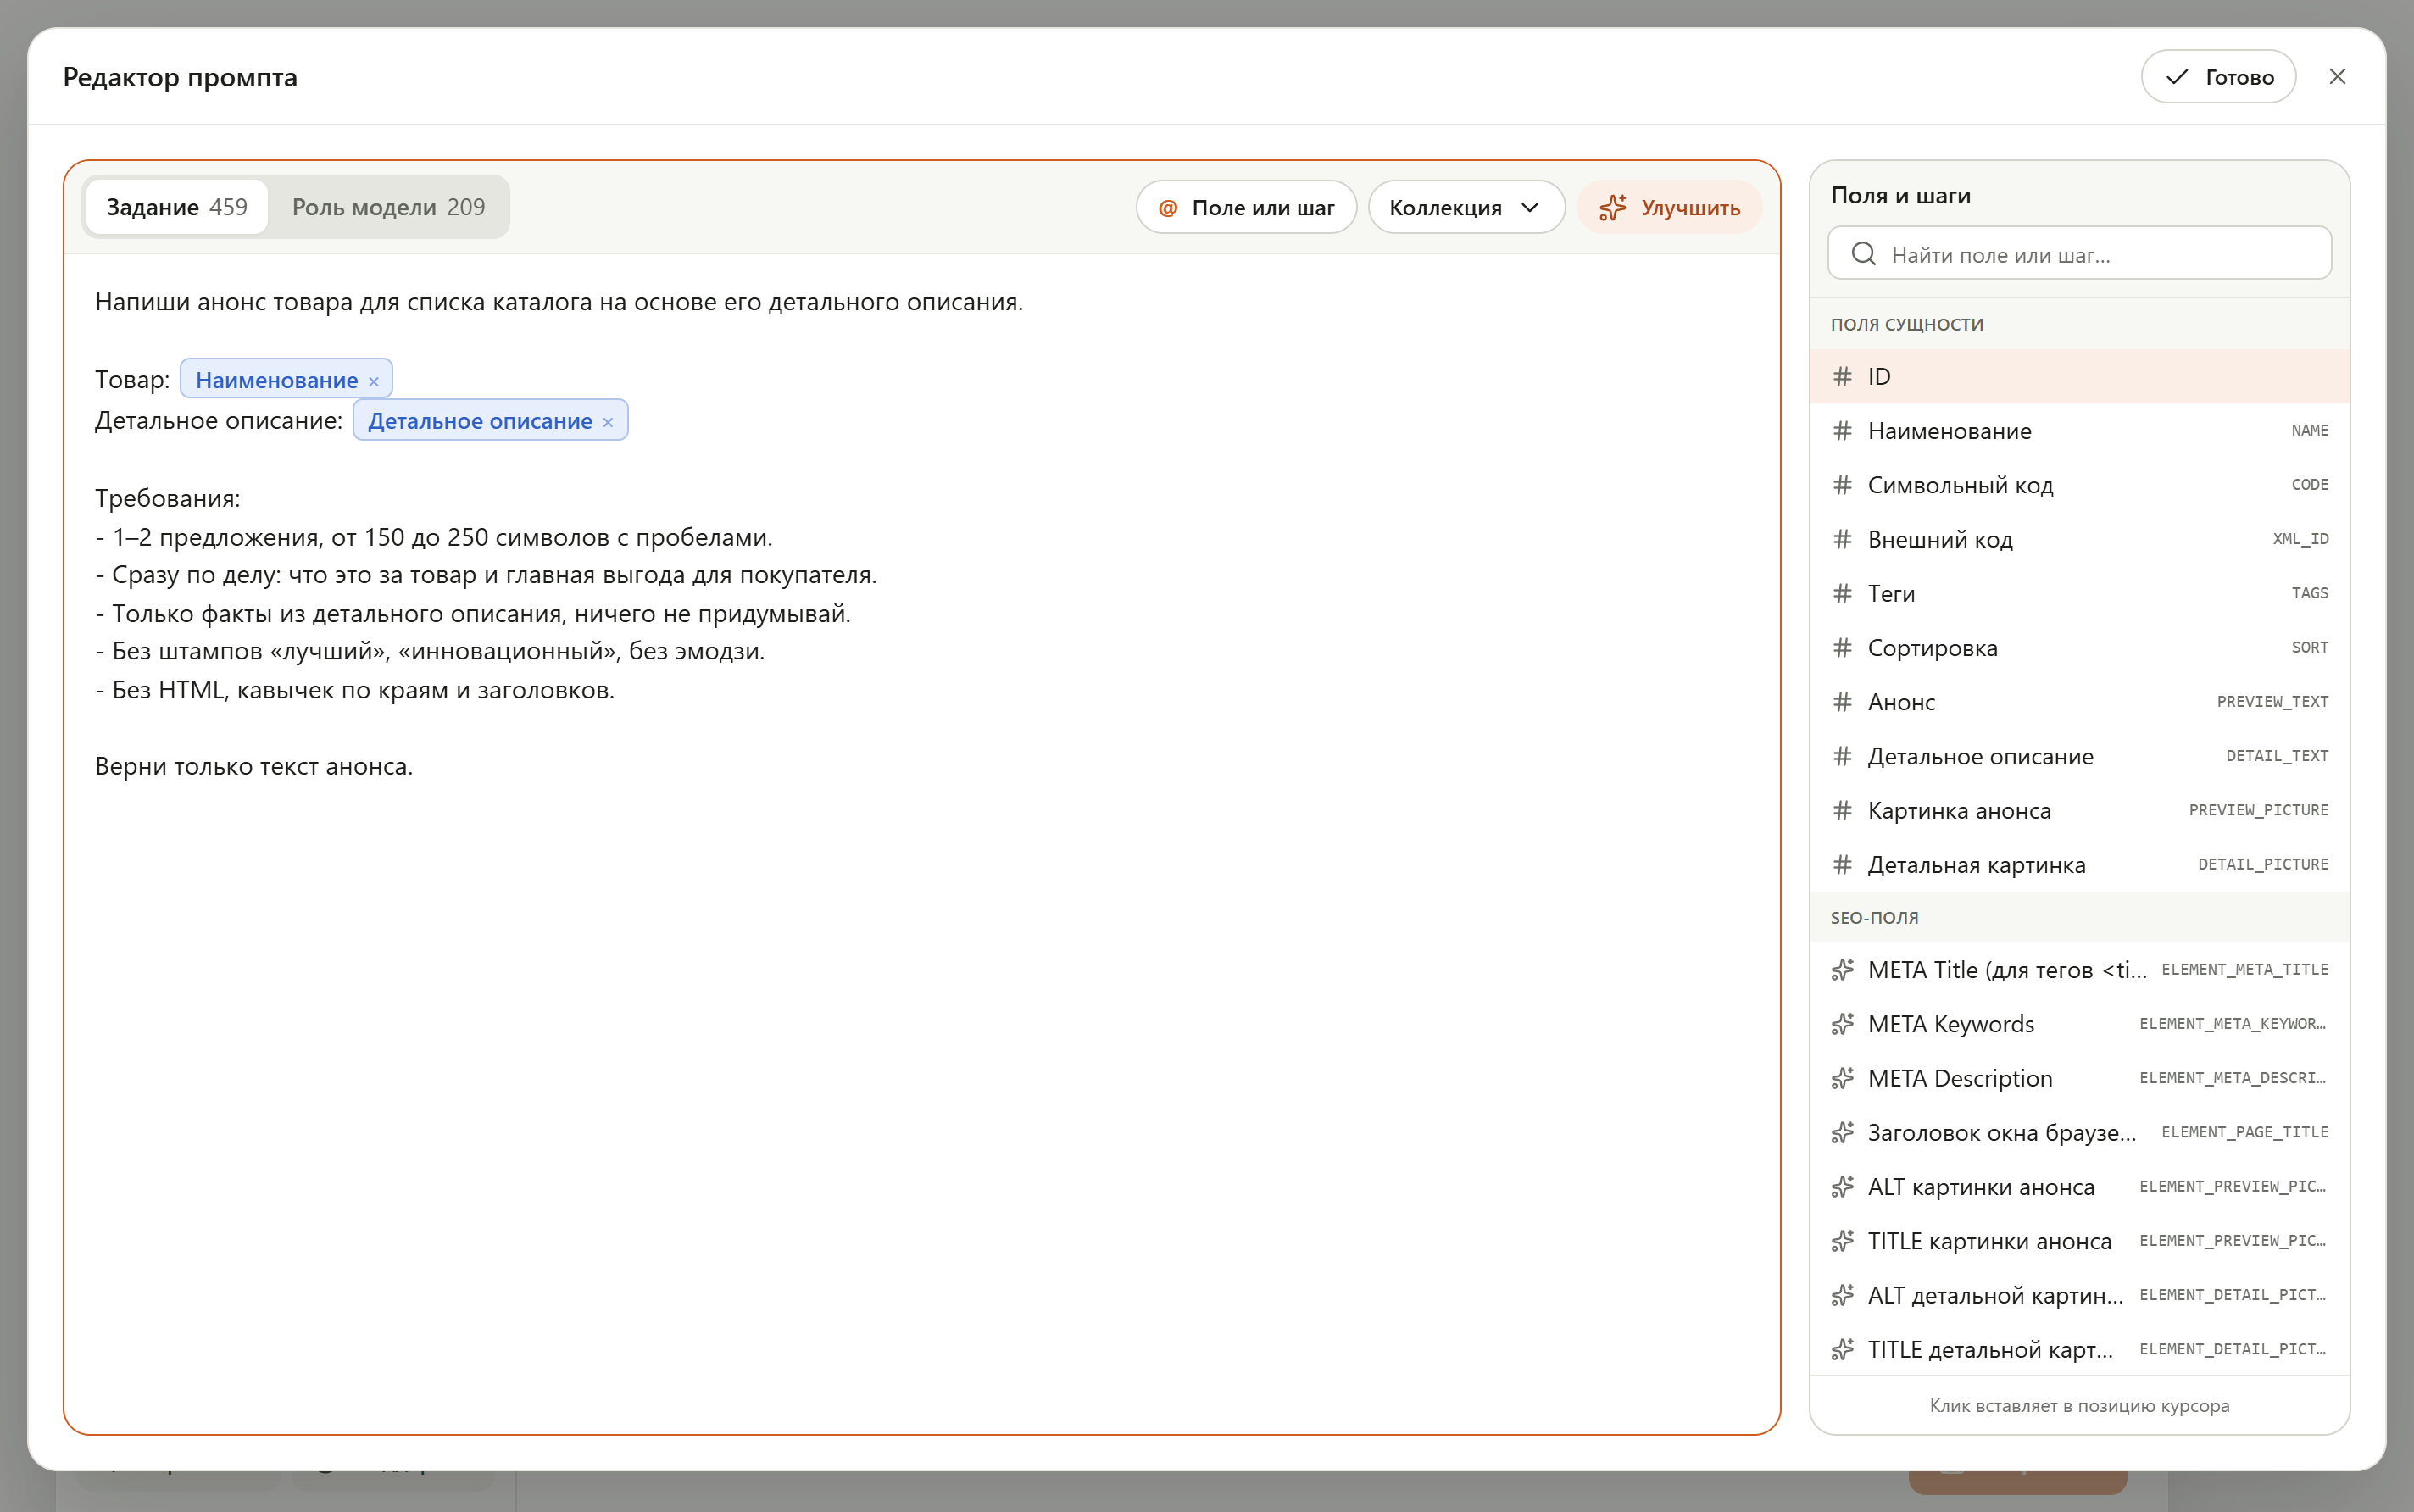Image resolution: width=2414 pixels, height=1512 pixels.
Task: Click the Готово button
Action: 2218,77
